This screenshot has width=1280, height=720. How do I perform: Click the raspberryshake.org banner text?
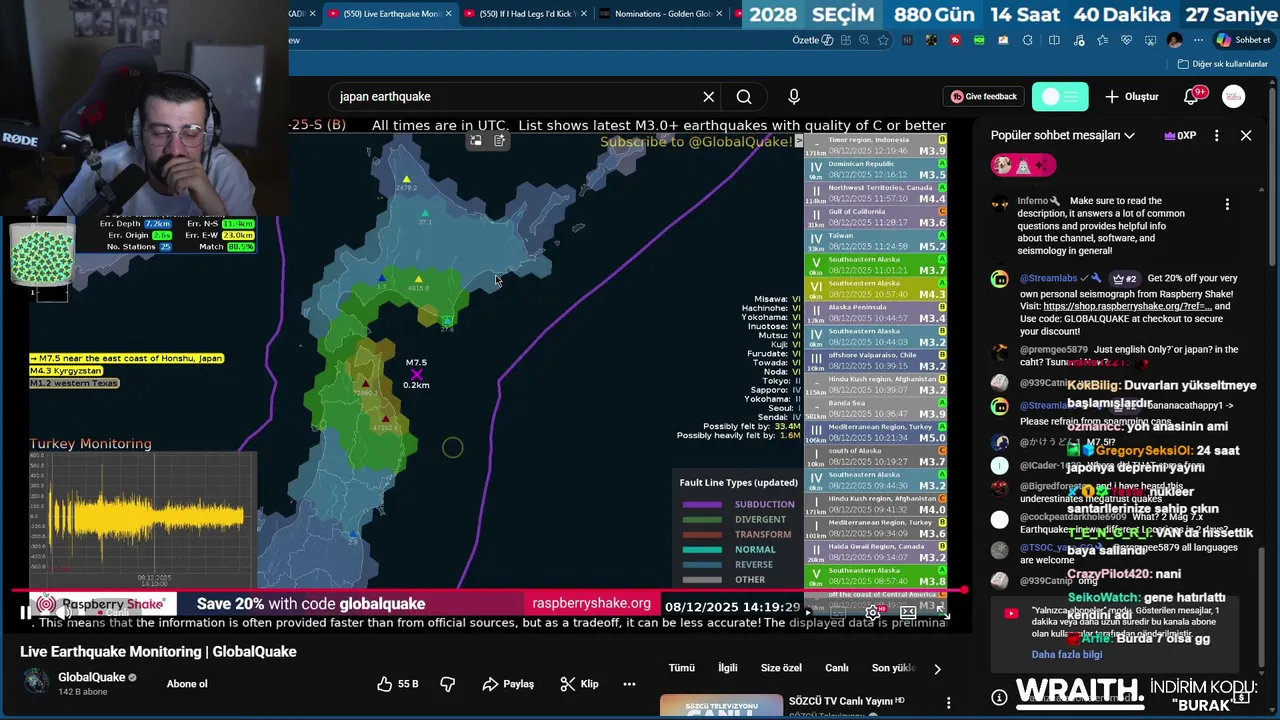[591, 604]
